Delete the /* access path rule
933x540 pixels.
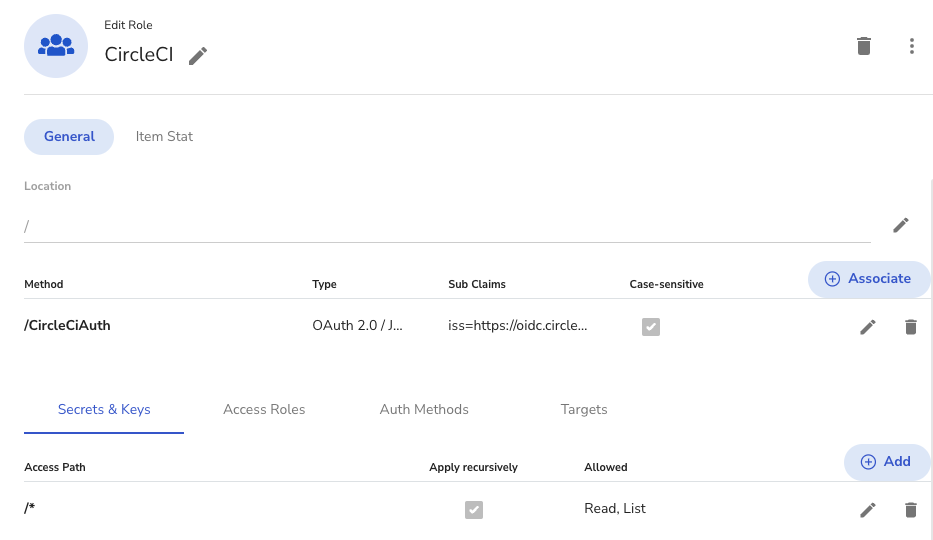coord(910,510)
